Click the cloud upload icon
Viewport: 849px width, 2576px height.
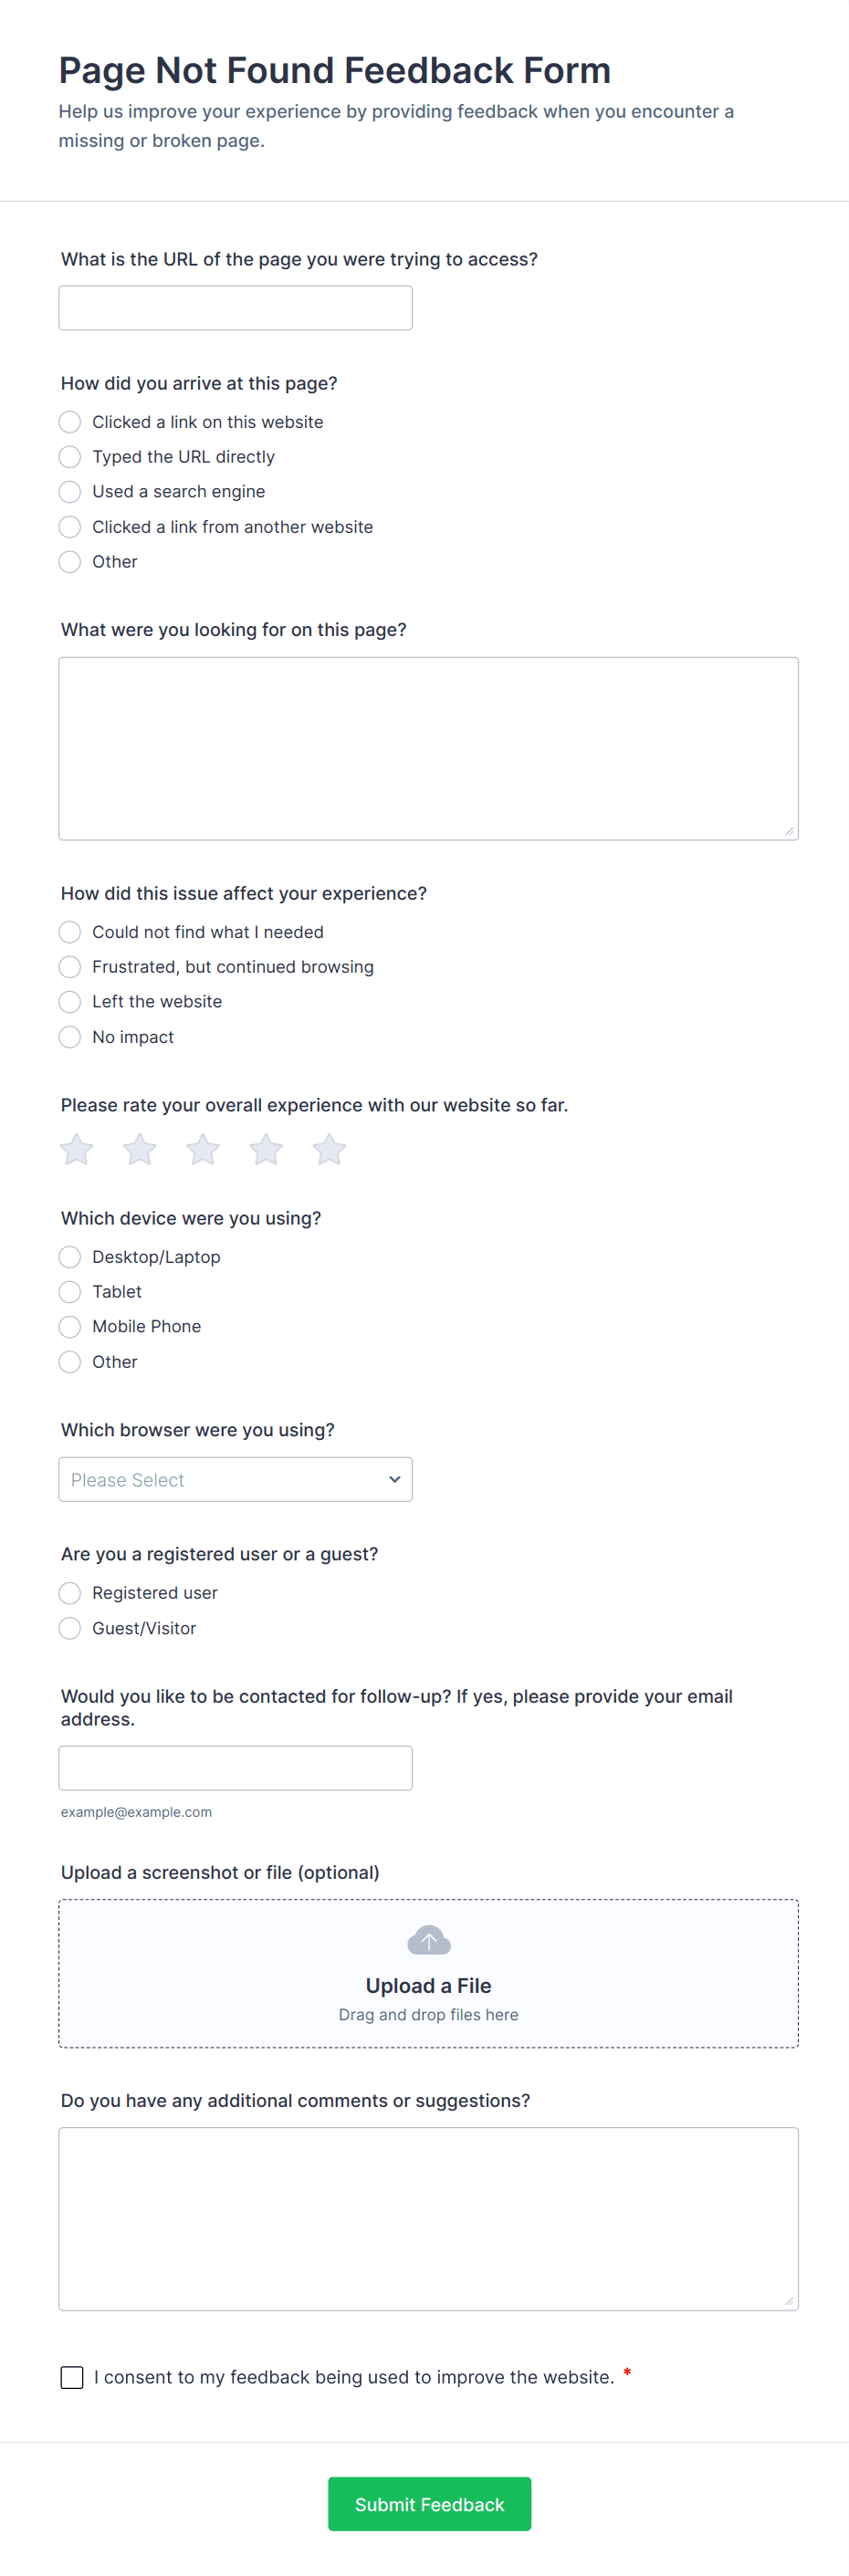(x=429, y=1941)
